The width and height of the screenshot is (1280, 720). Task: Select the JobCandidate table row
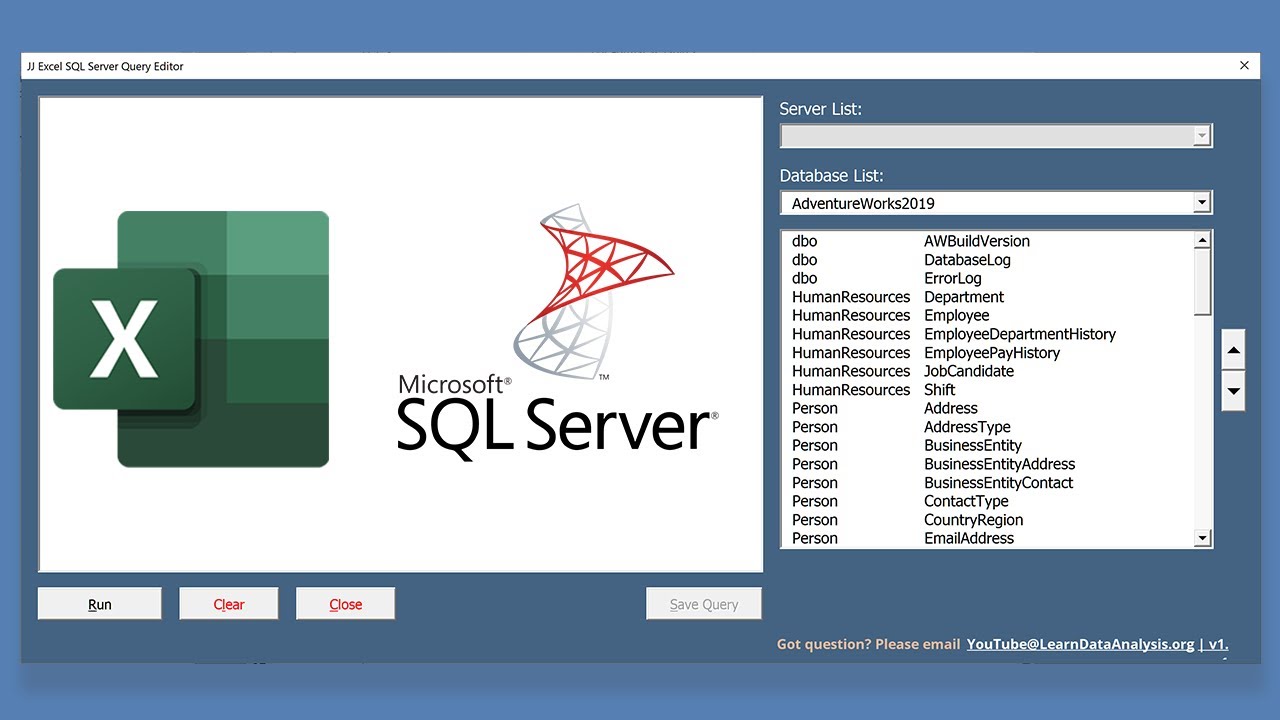988,371
